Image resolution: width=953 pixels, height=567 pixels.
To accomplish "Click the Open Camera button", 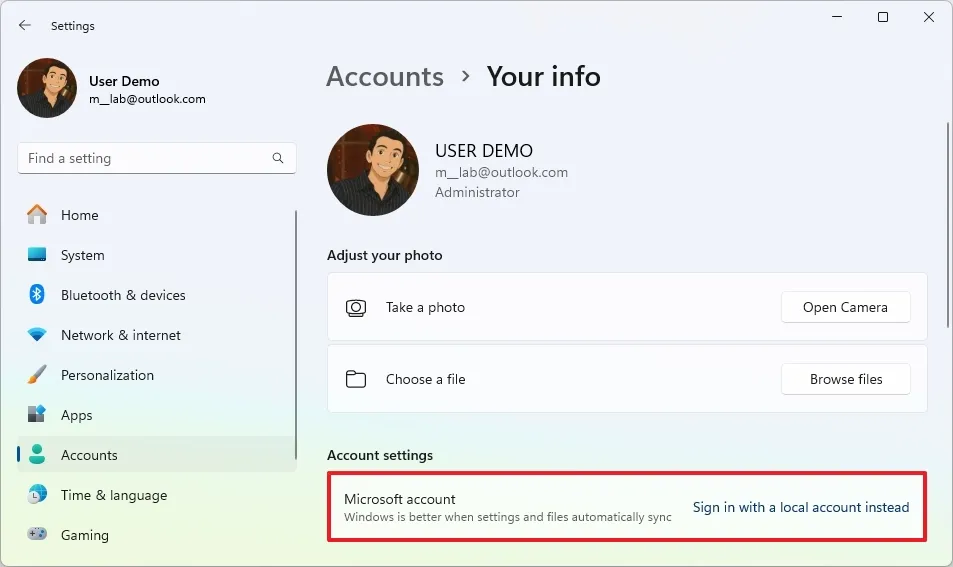I will click(x=845, y=308).
